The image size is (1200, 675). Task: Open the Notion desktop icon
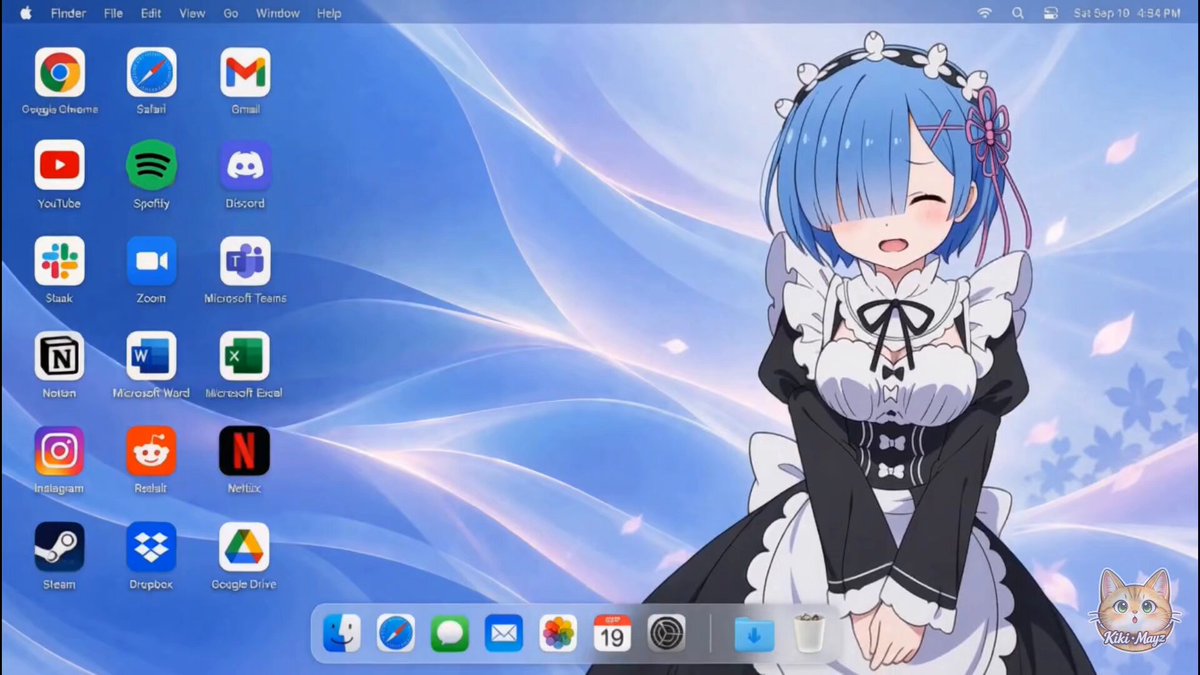[x=59, y=356]
